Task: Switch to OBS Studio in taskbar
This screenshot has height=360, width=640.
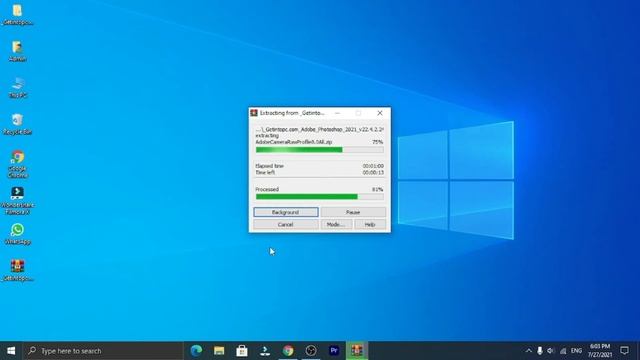Action: tap(311, 351)
